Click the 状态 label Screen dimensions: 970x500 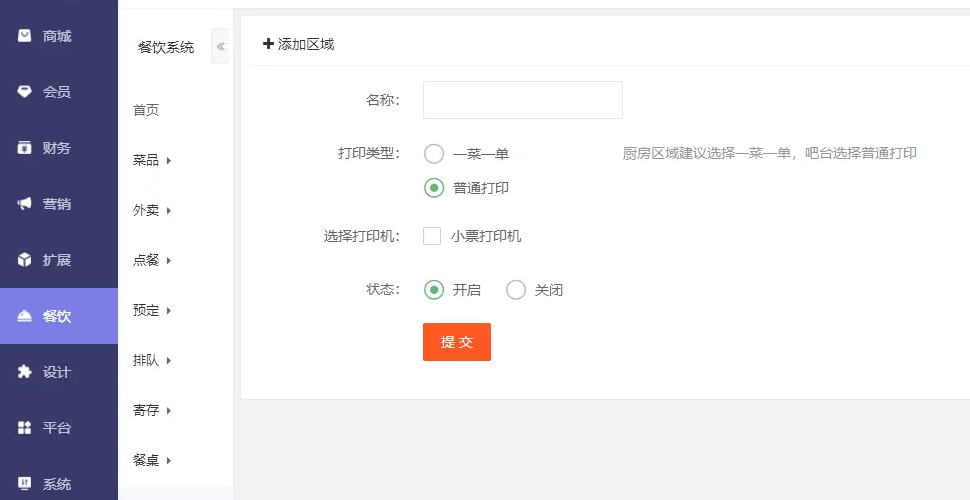point(383,290)
